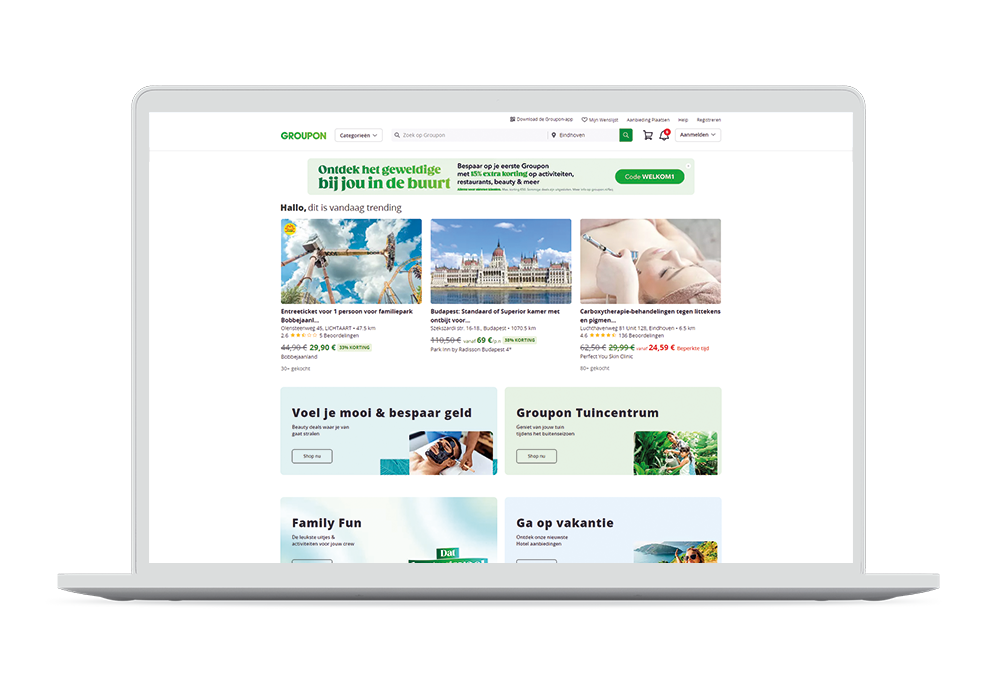Open the Carboxytherapie treatment deal image

coord(651,261)
